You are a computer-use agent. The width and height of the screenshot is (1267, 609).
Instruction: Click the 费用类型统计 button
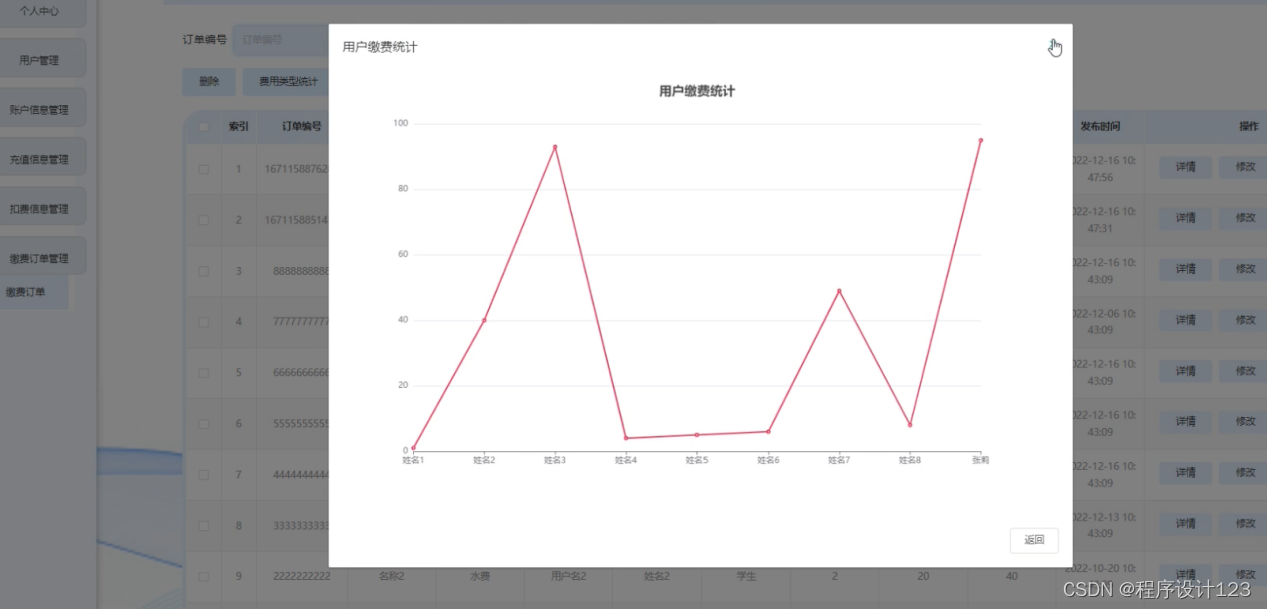click(287, 82)
